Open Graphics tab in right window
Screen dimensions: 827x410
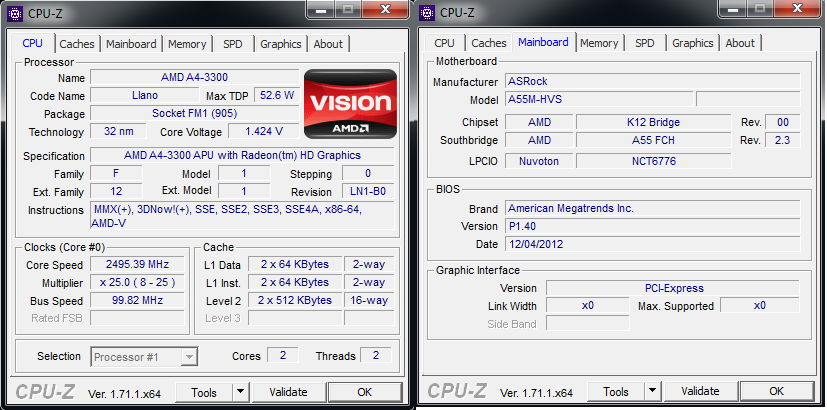pos(693,43)
